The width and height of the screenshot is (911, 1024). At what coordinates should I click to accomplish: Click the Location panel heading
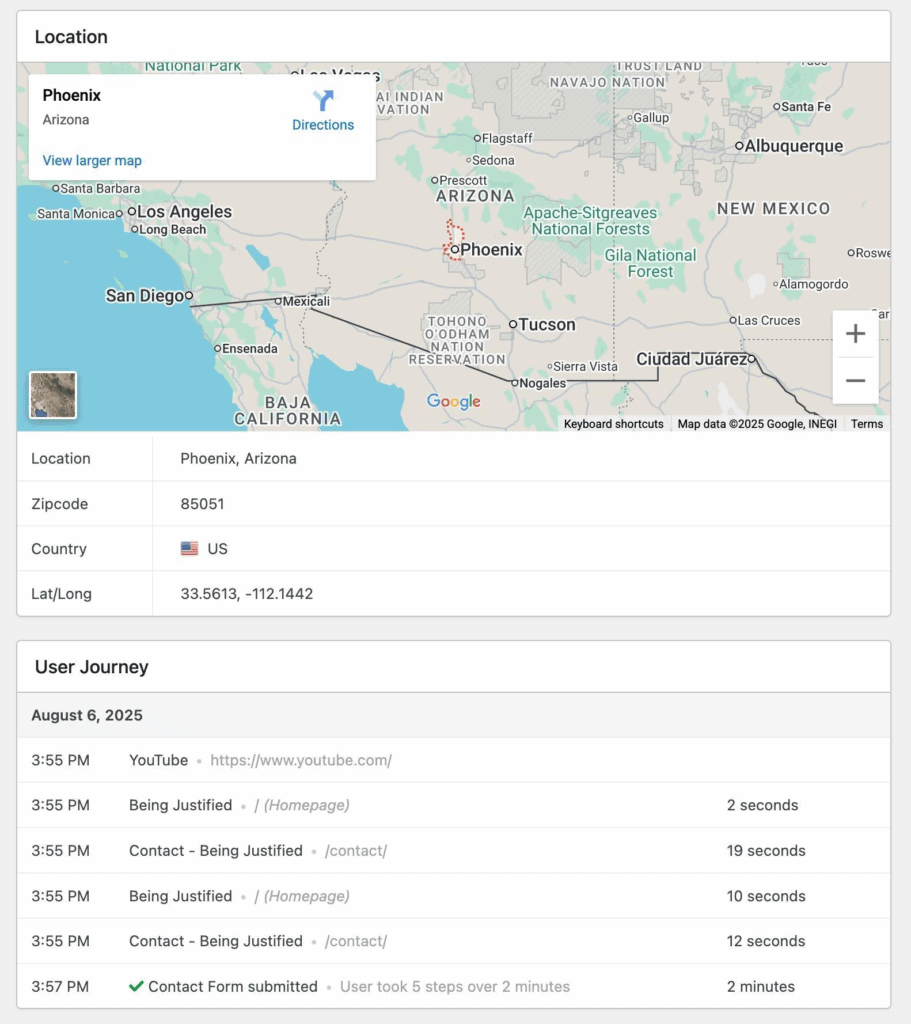(71, 37)
